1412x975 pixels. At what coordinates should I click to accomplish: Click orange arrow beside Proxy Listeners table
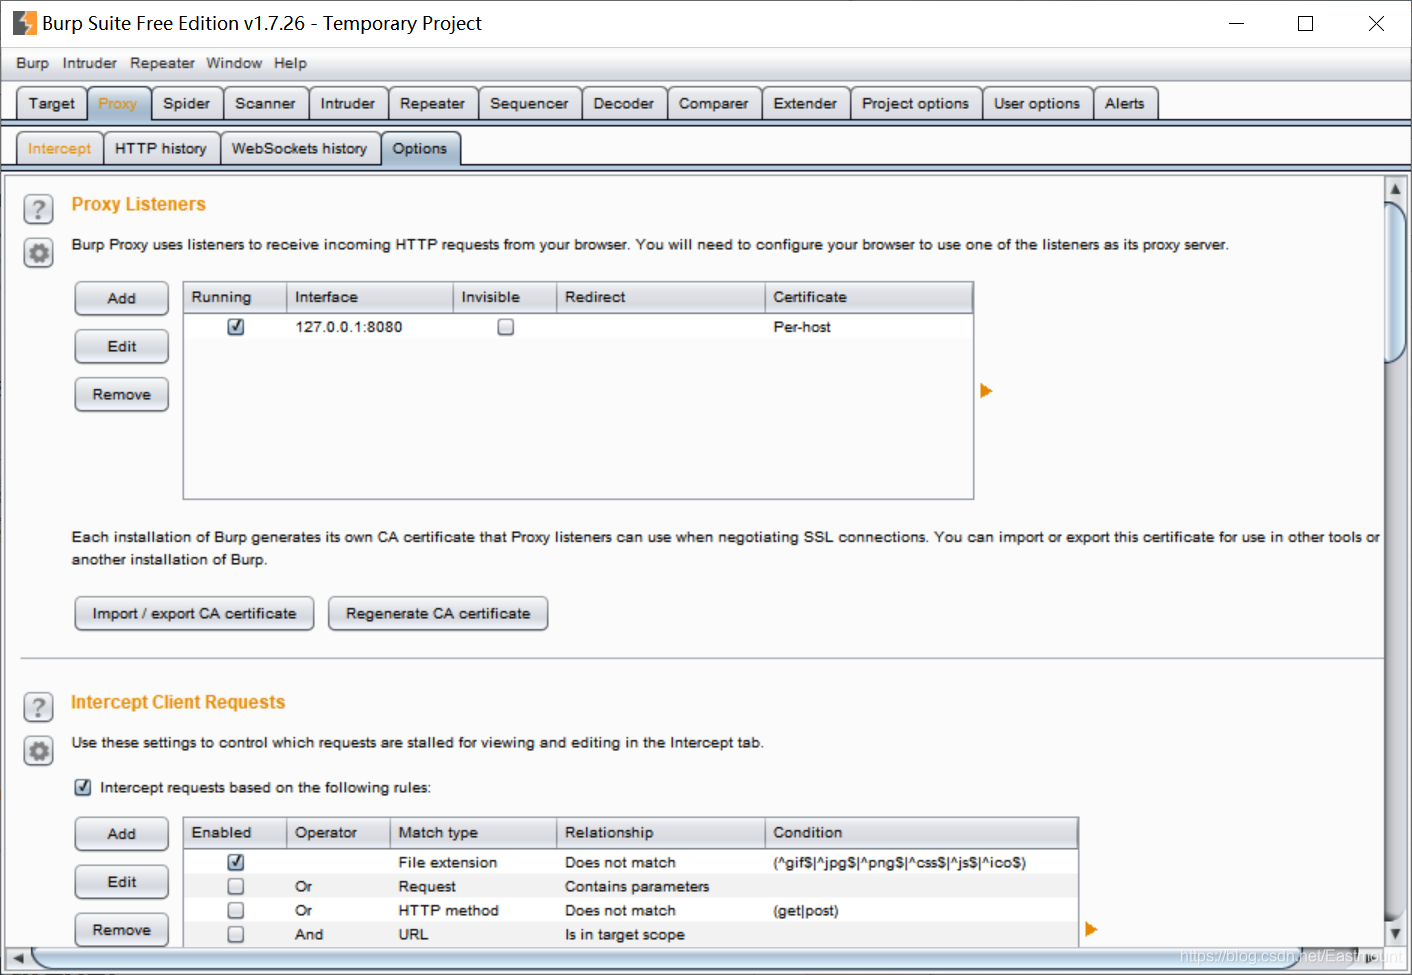click(986, 391)
